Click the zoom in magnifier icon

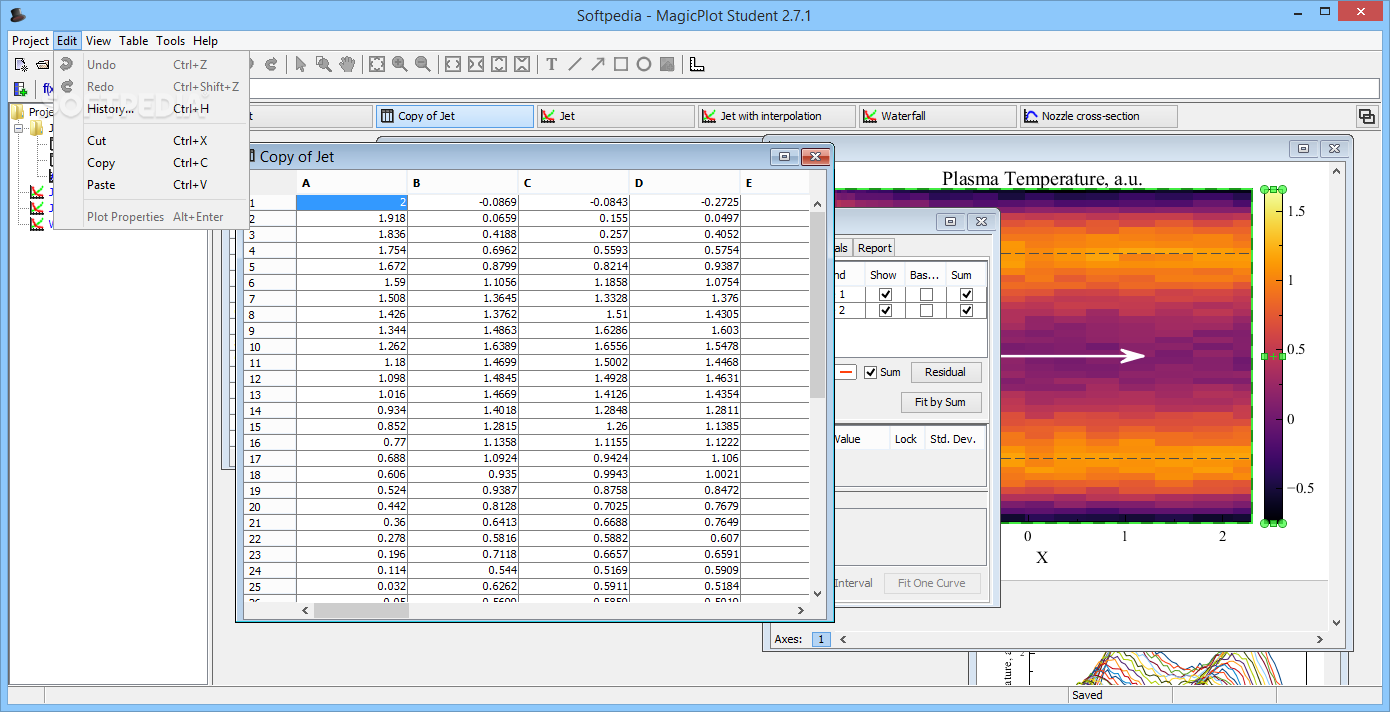tap(399, 64)
